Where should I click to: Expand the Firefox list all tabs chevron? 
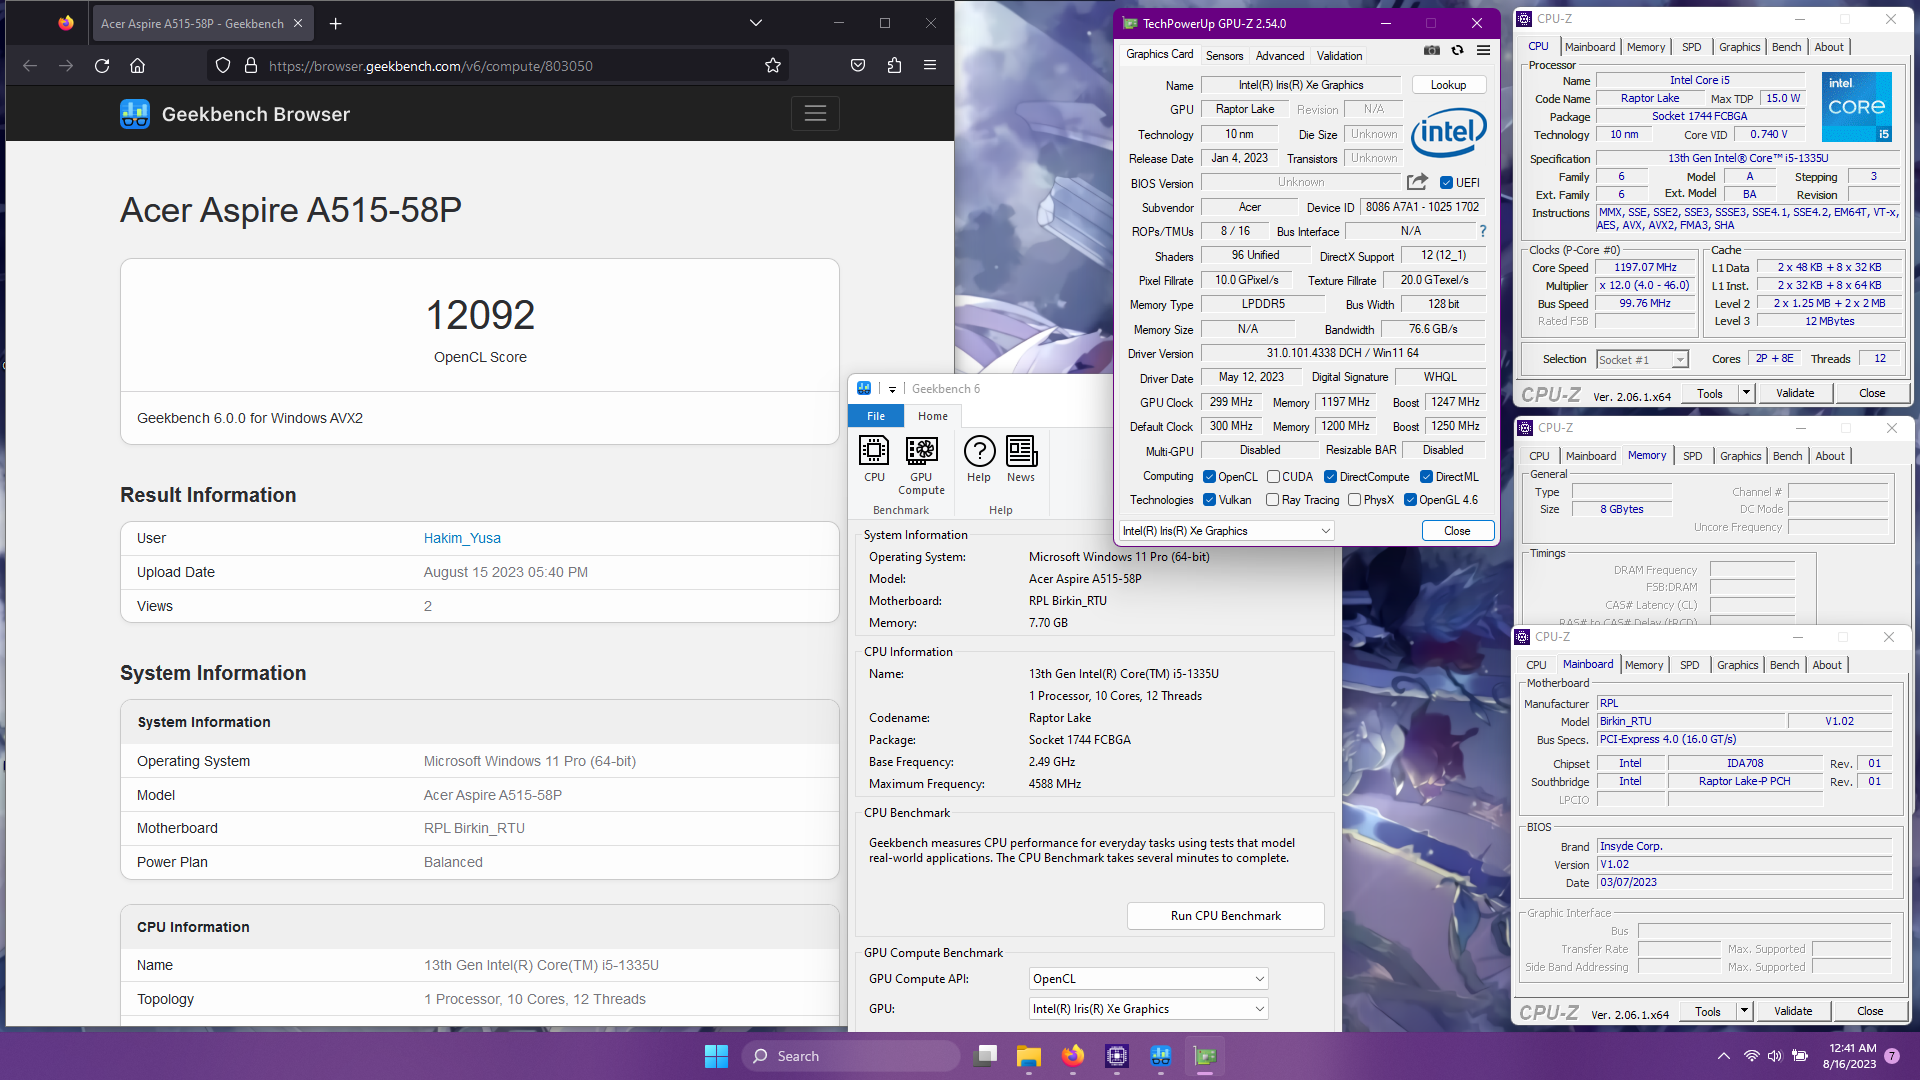pos(756,23)
